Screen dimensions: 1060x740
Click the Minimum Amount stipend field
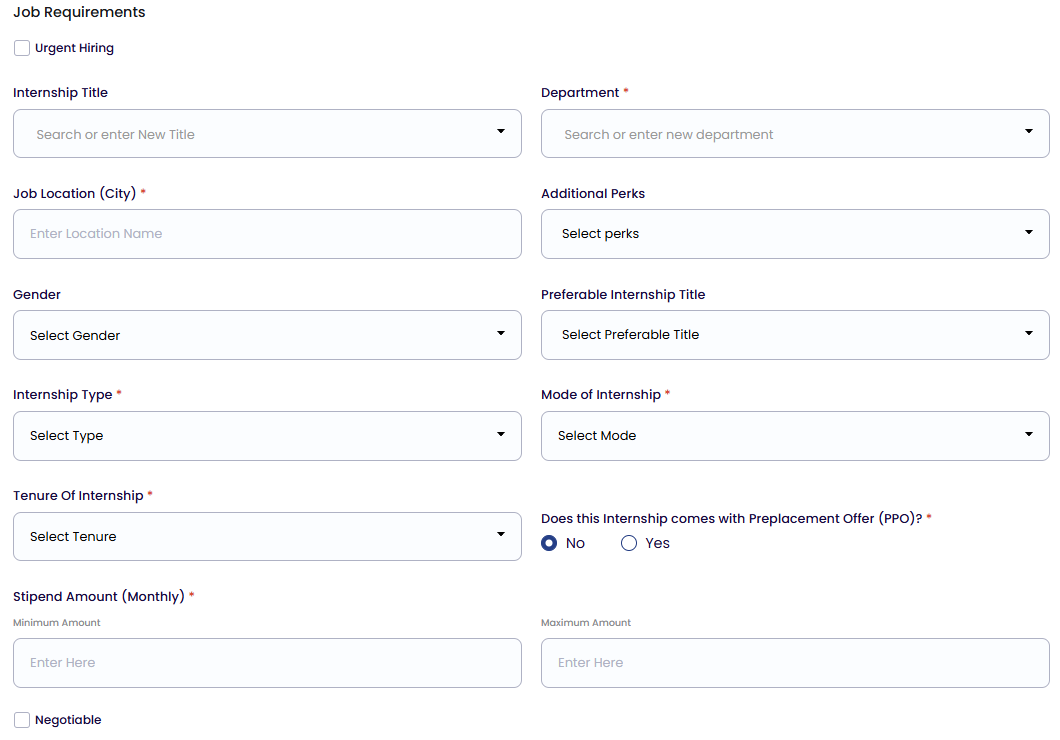point(267,663)
